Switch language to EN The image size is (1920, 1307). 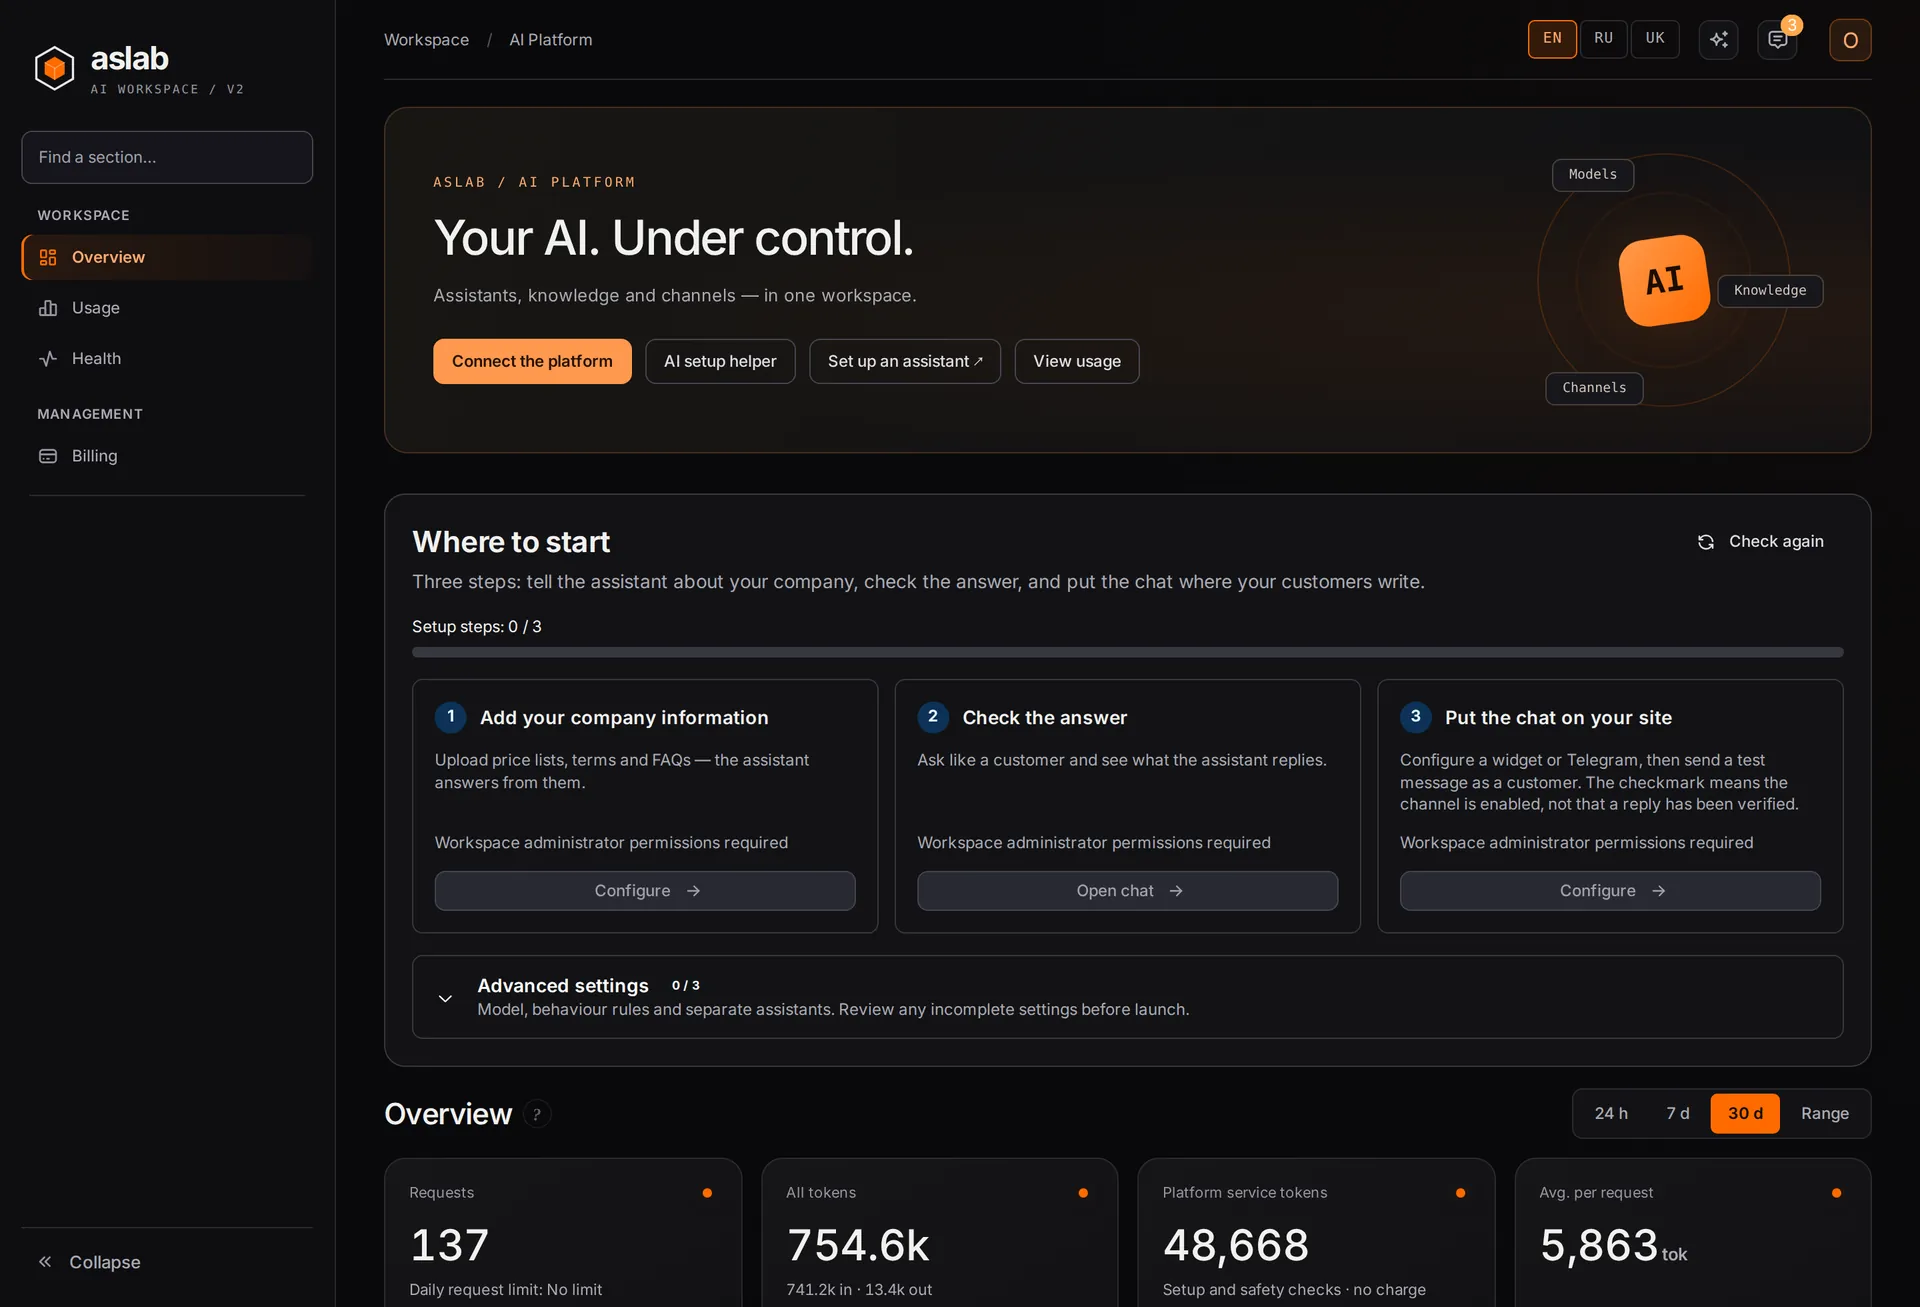[1552, 39]
